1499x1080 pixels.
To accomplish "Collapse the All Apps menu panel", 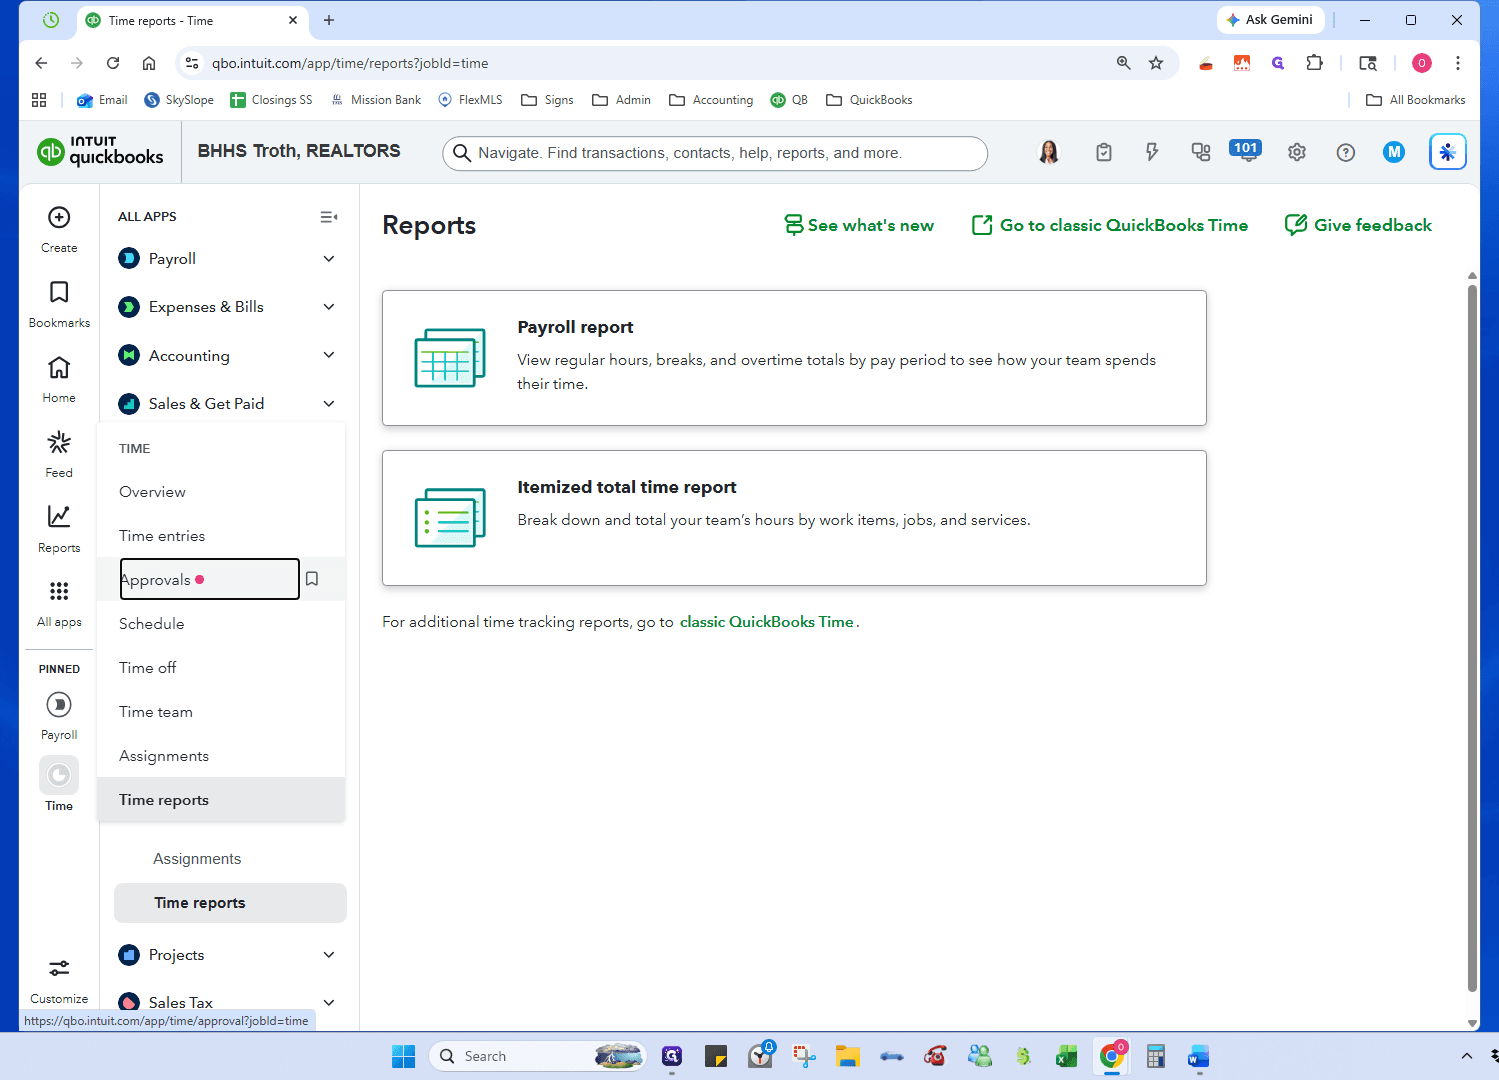I will (x=328, y=217).
